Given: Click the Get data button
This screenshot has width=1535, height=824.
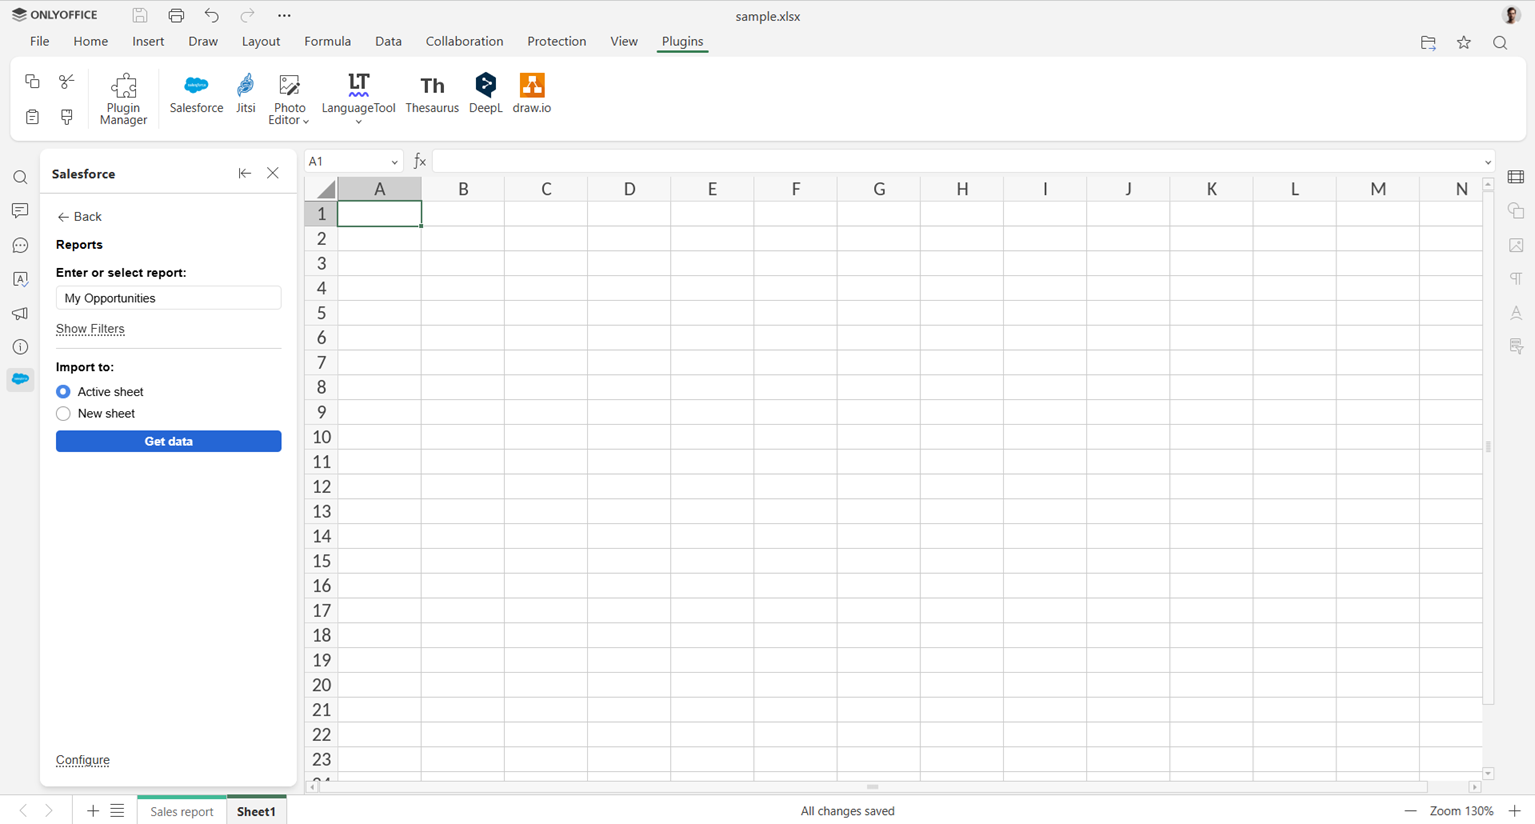Looking at the screenshot, I should click(x=168, y=441).
